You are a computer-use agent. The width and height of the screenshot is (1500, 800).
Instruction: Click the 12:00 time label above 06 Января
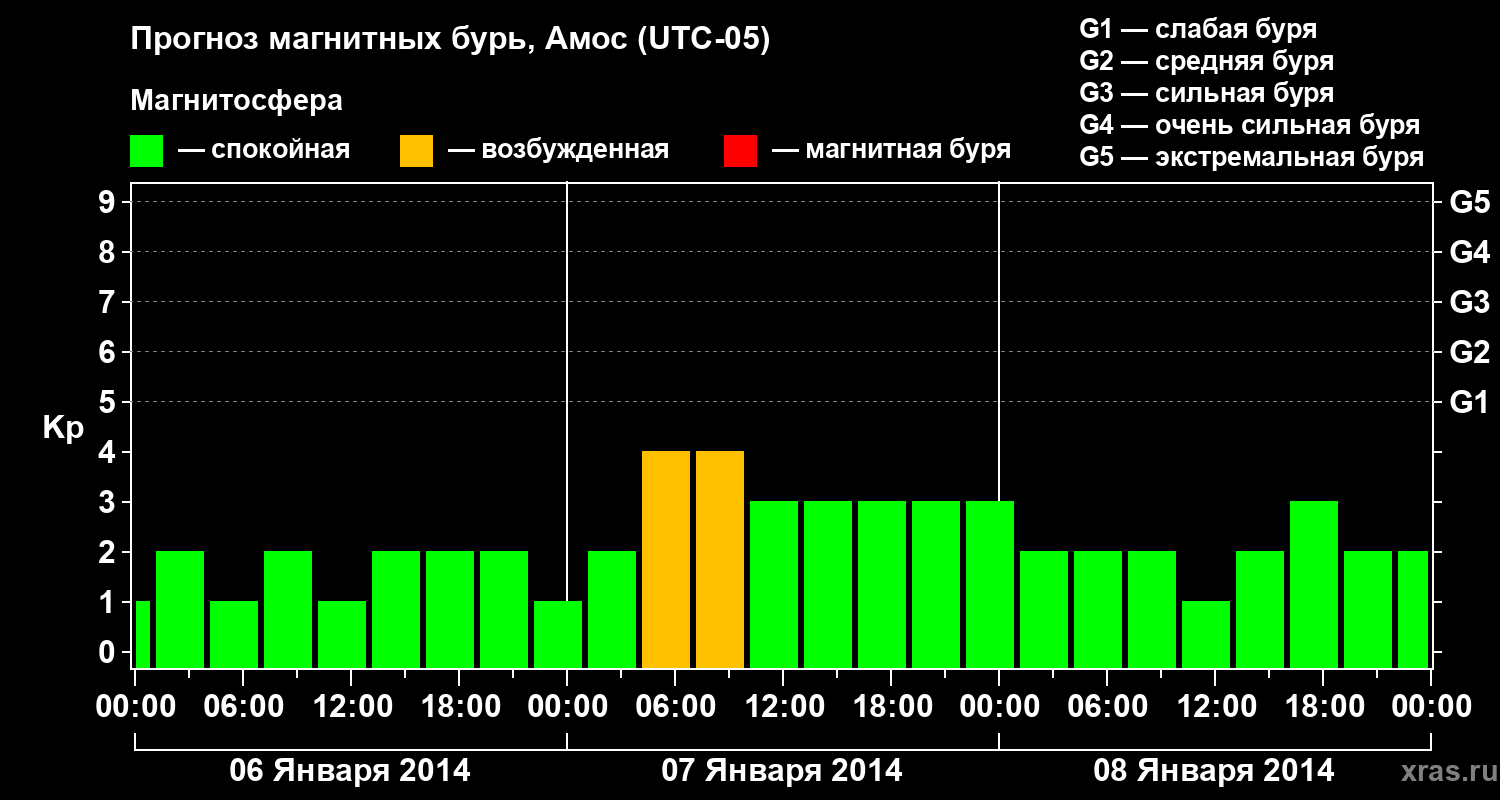click(x=351, y=707)
